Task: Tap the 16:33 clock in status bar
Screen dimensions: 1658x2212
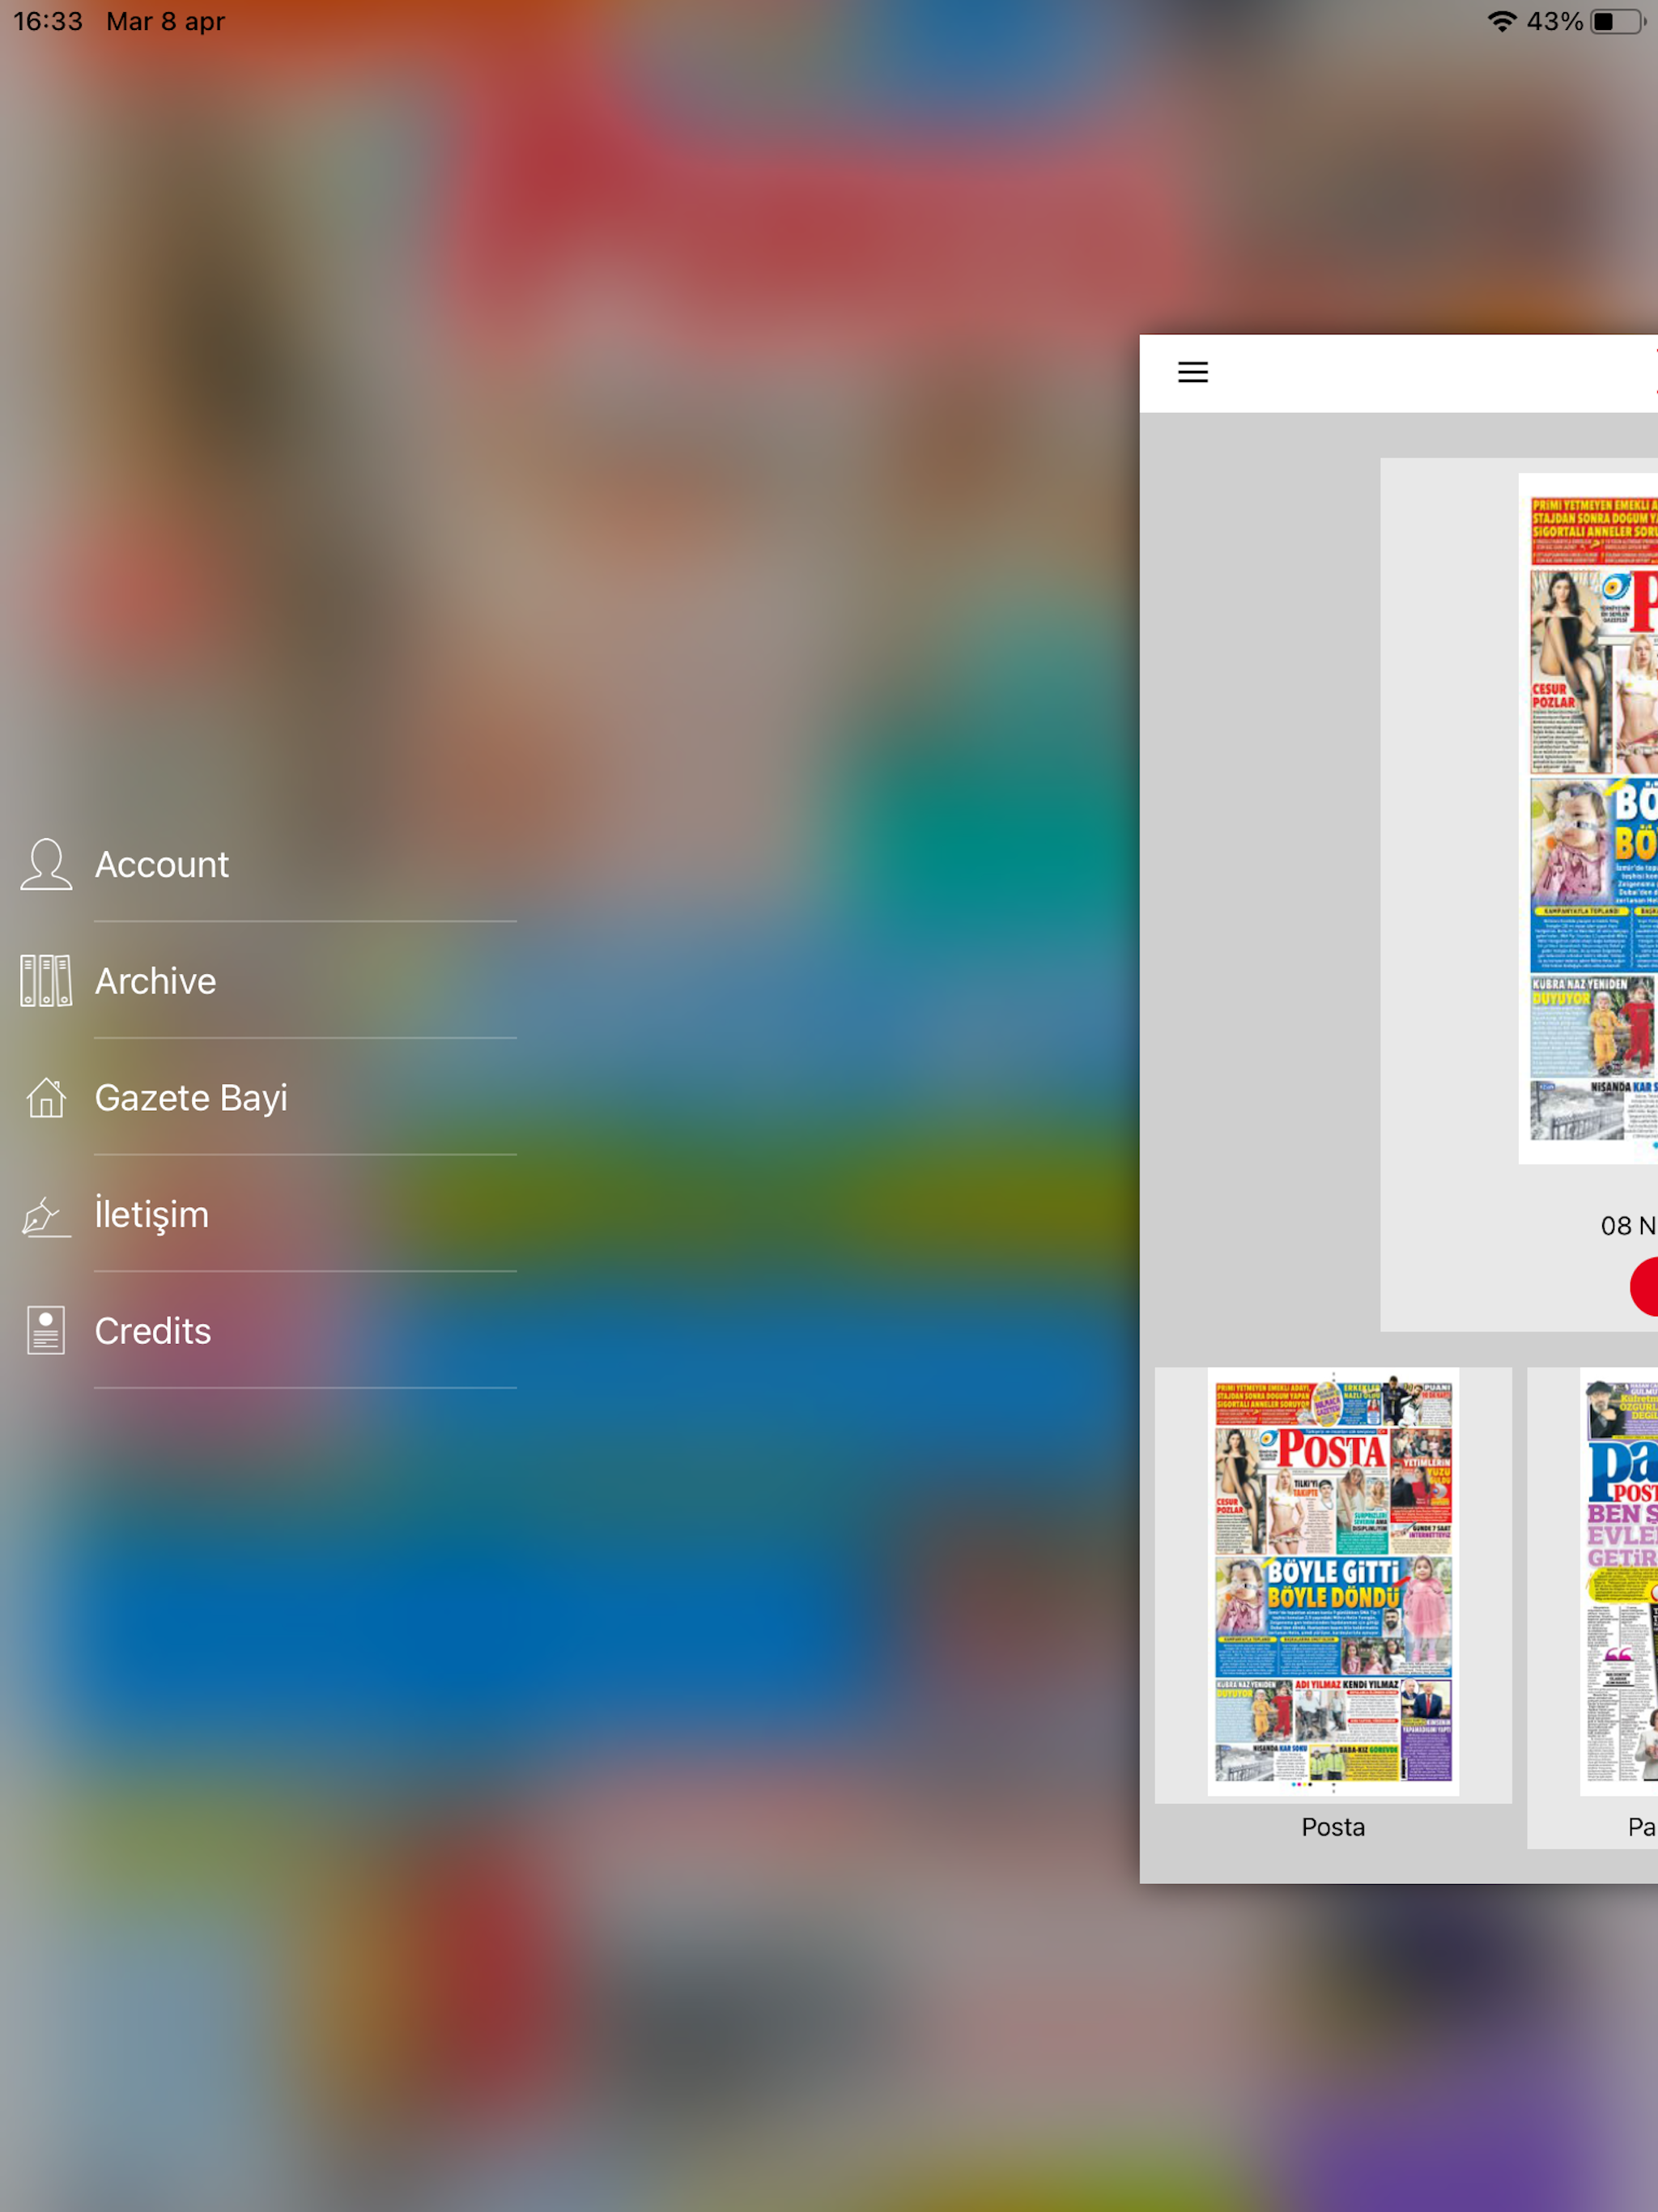Action: click(48, 21)
